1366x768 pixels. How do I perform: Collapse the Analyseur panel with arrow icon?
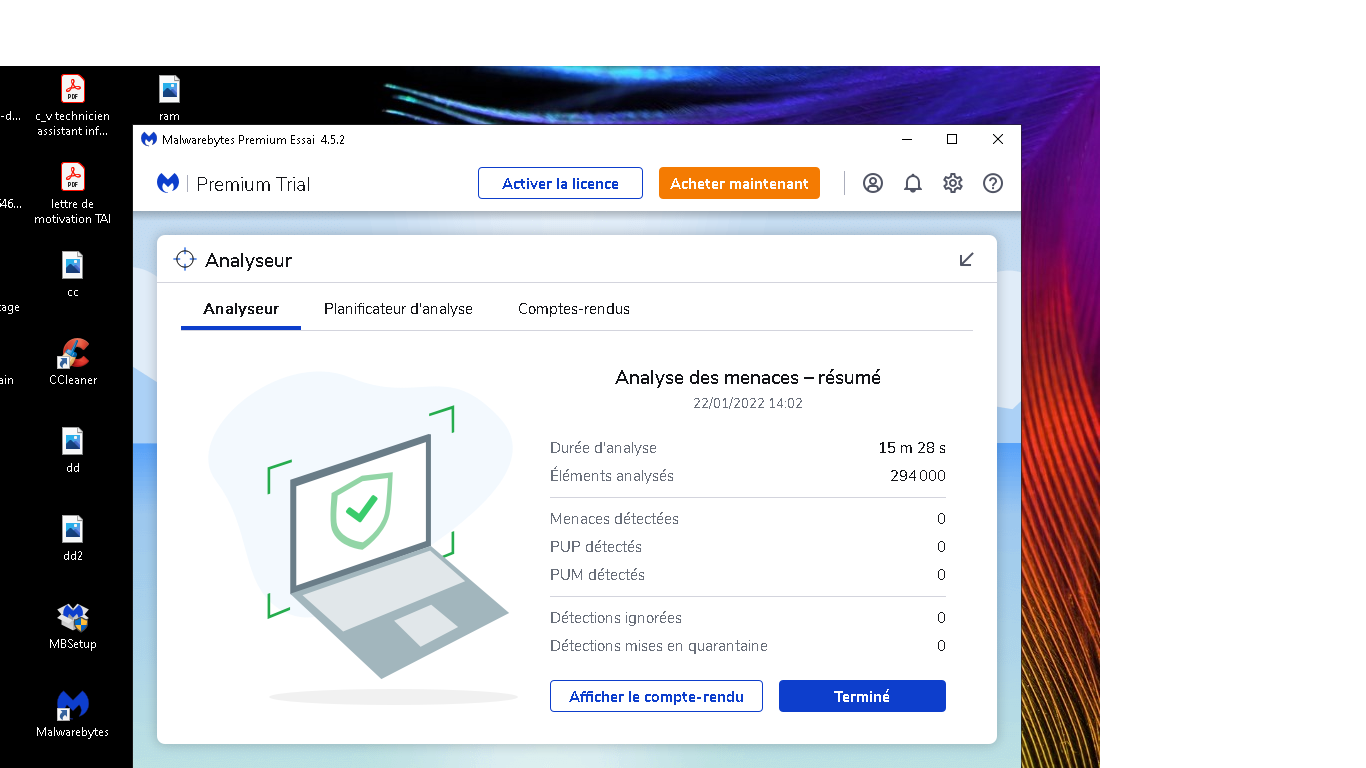(x=967, y=260)
